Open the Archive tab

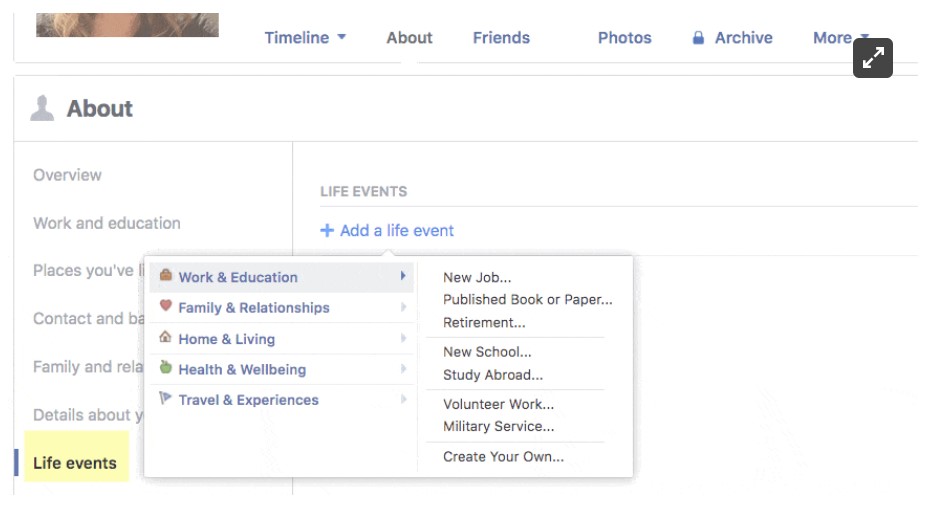pos(744,38)
